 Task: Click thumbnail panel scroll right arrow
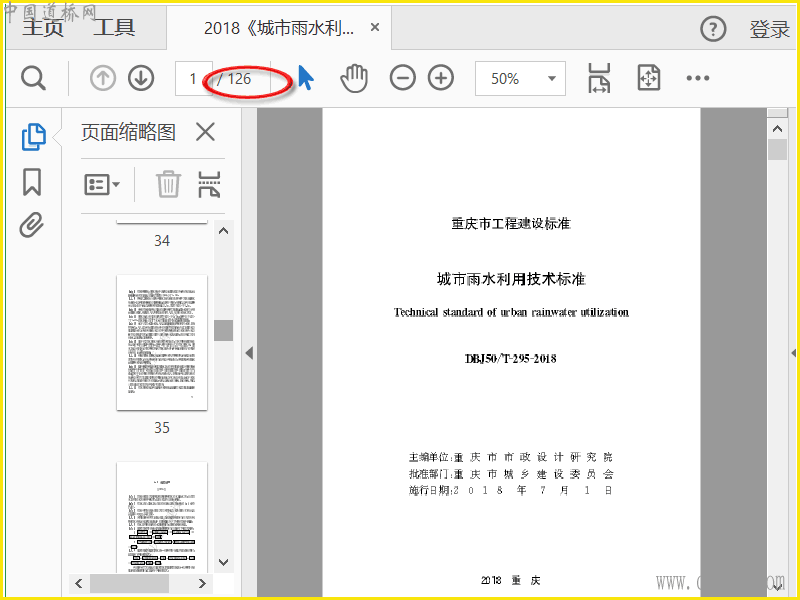pyautogui.click(x=202, y=583)
